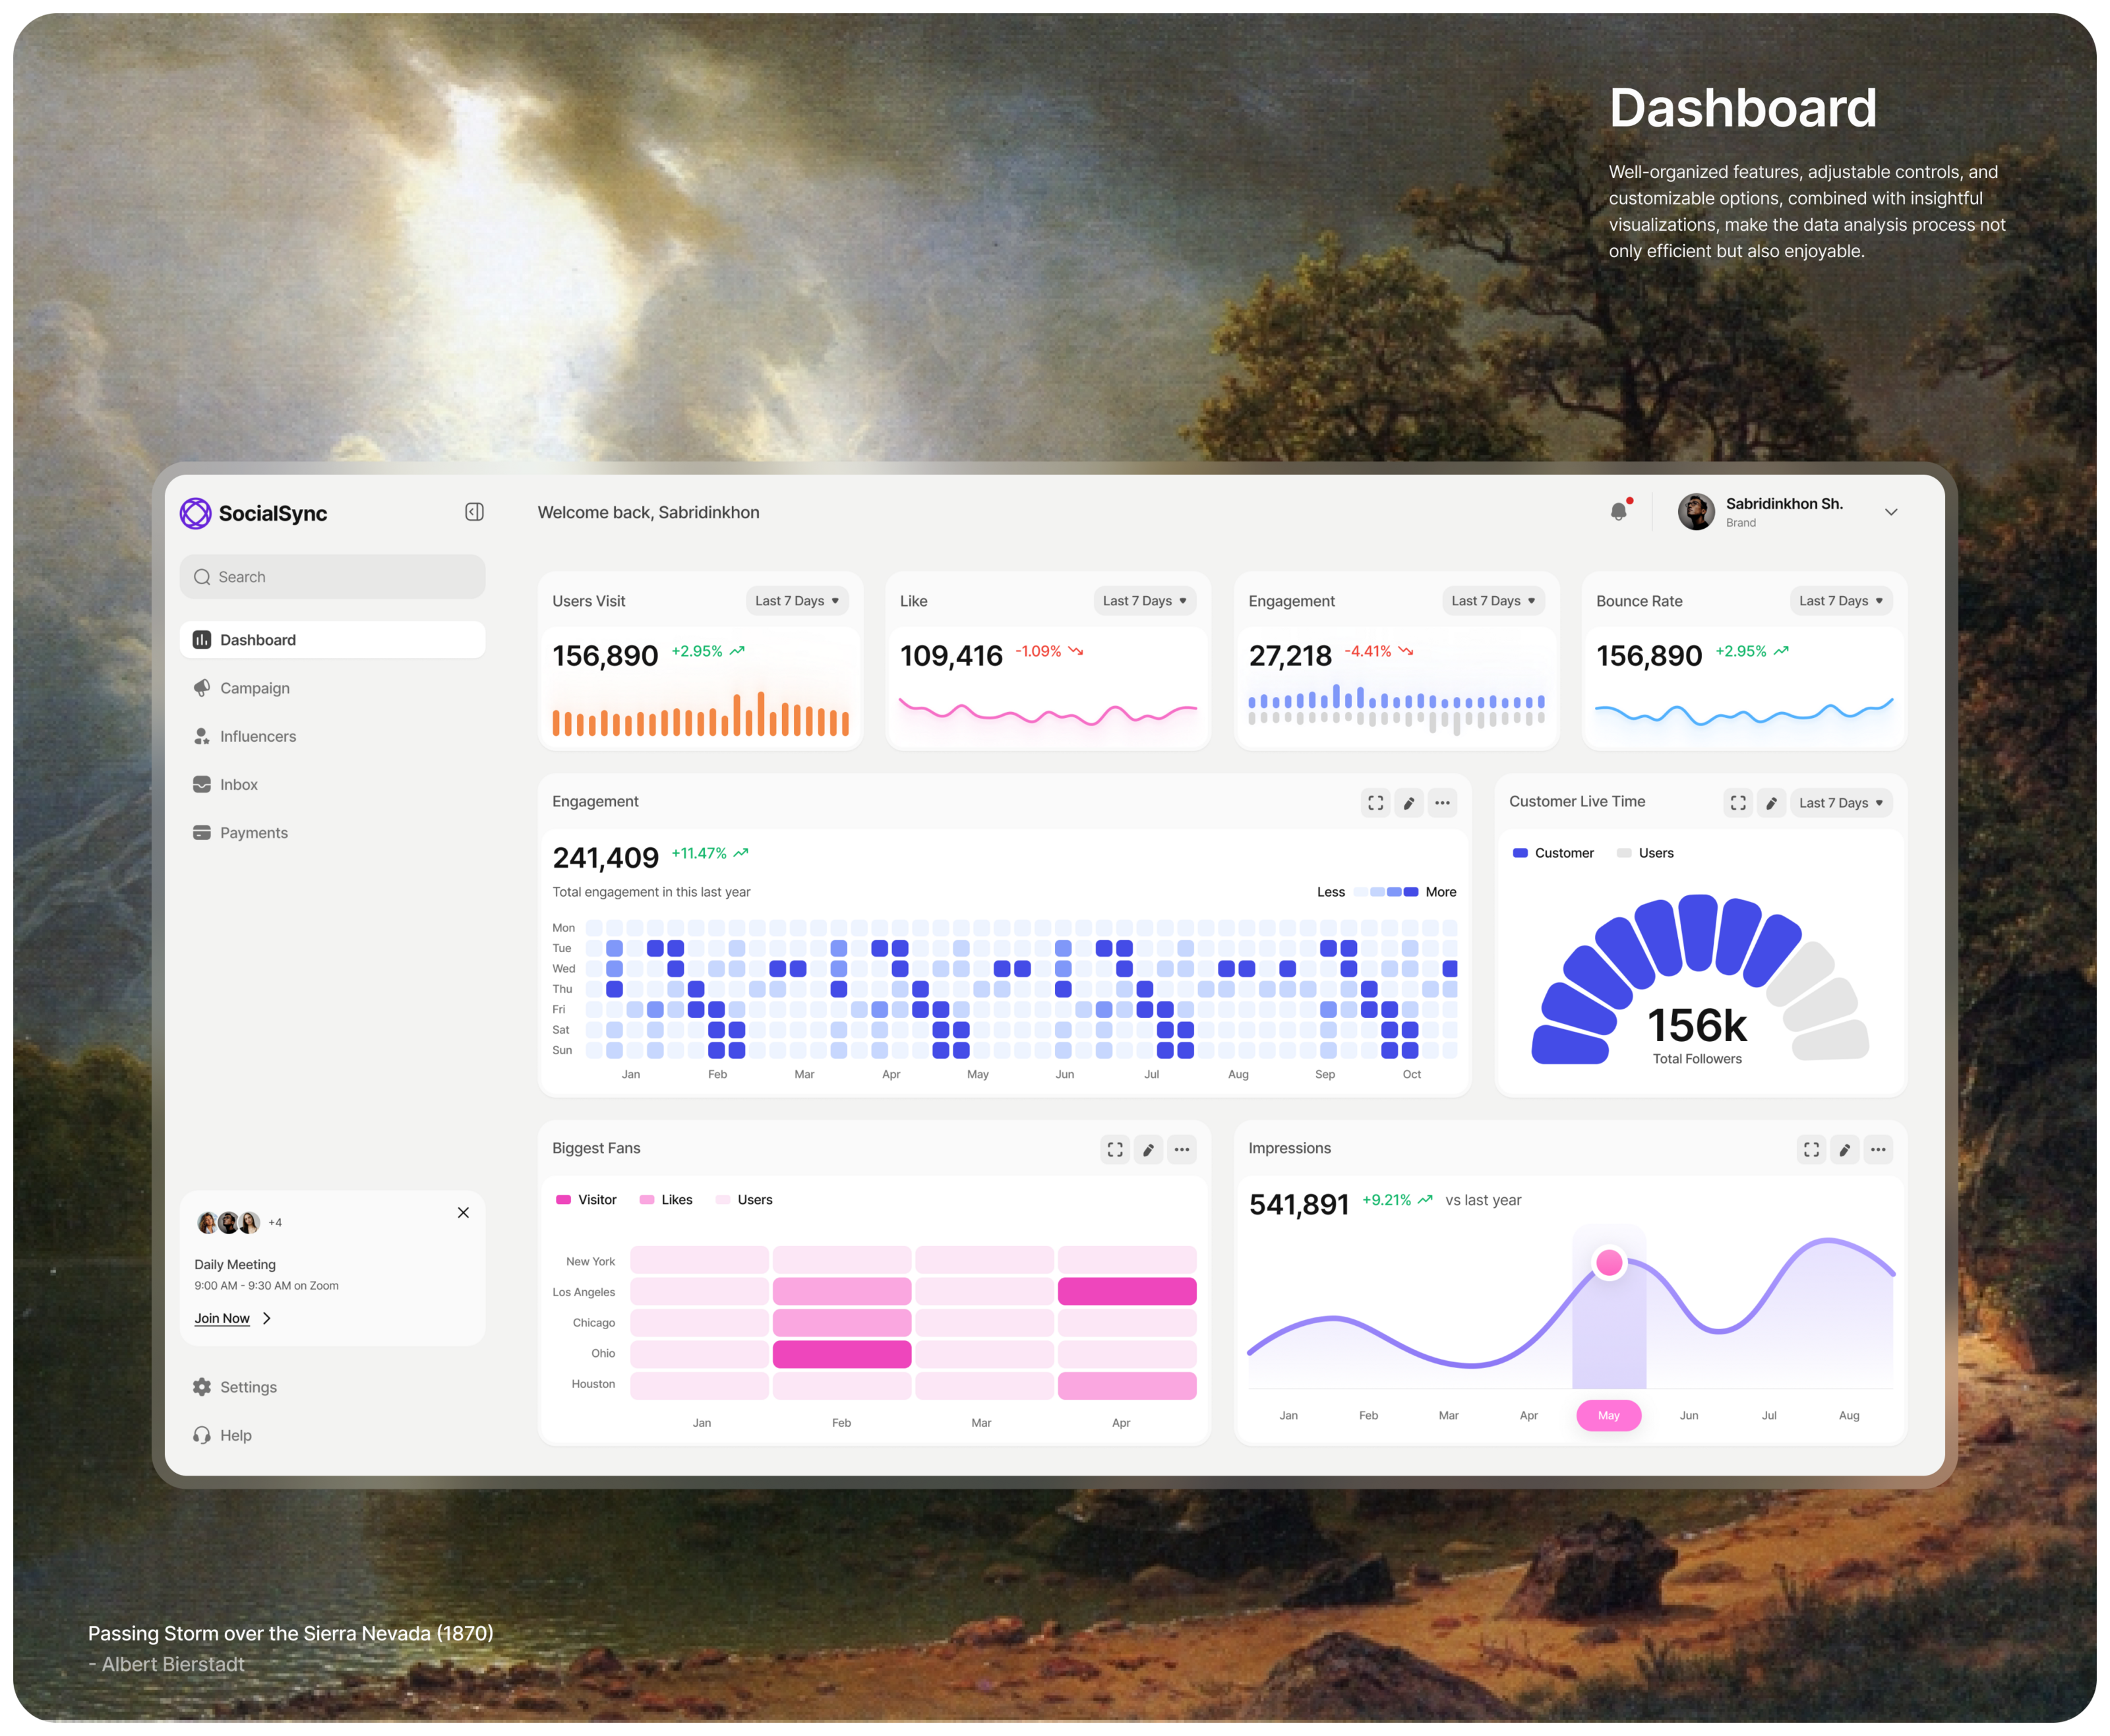Toggle the Visitor legend in Biggest Fans
Viewport: 2110px width, 1736px height.
pos(587,1200)
